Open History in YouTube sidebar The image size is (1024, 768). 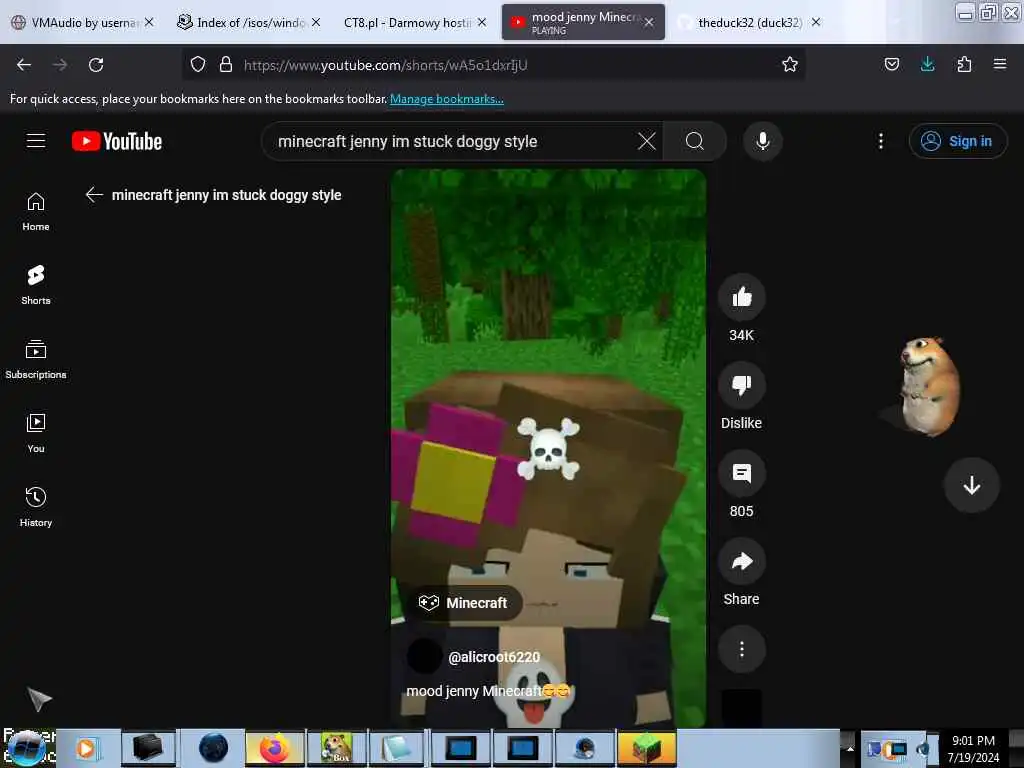pyautogui.click(x=36, y=507)
